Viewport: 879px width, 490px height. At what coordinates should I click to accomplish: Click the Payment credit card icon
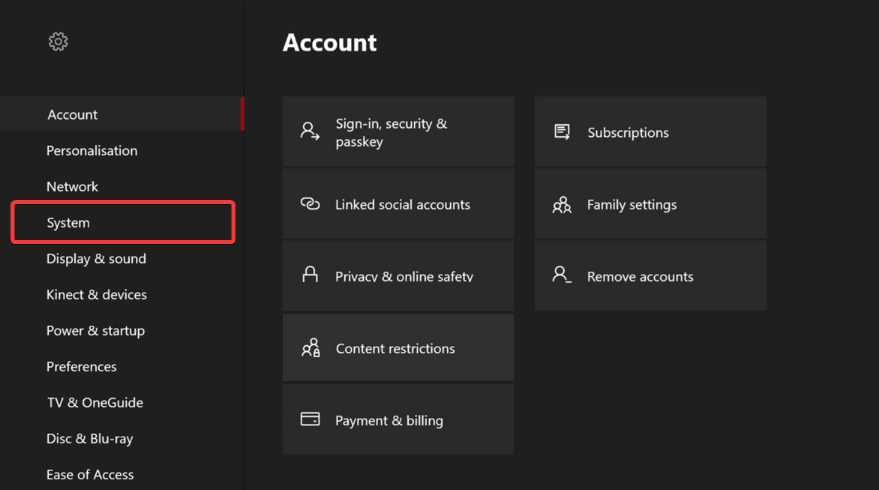[310, 419]
